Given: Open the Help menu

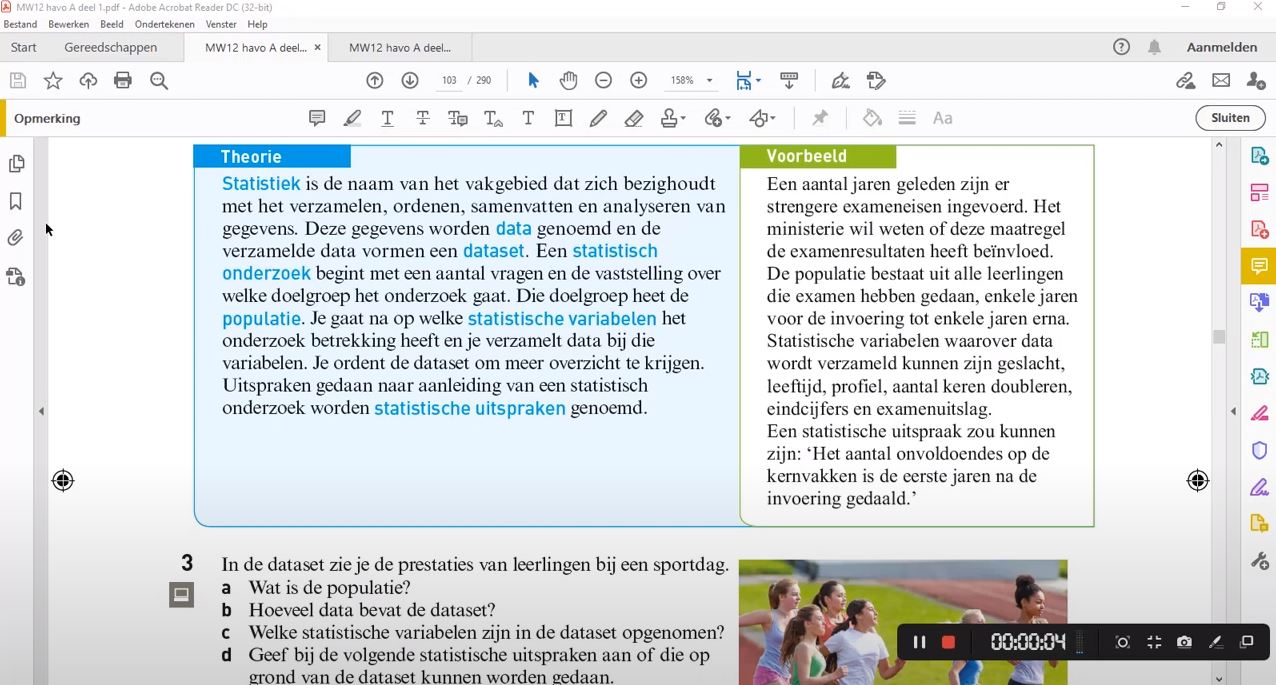Looking at the screenshot, I should [x=257, y=24].
